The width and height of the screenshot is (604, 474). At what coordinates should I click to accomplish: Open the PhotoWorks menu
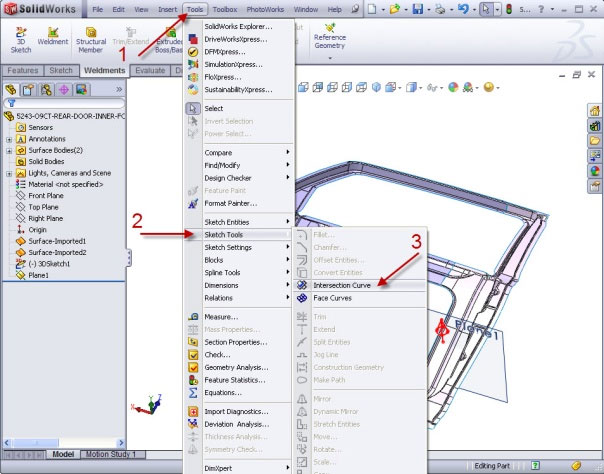pos(265,9)
